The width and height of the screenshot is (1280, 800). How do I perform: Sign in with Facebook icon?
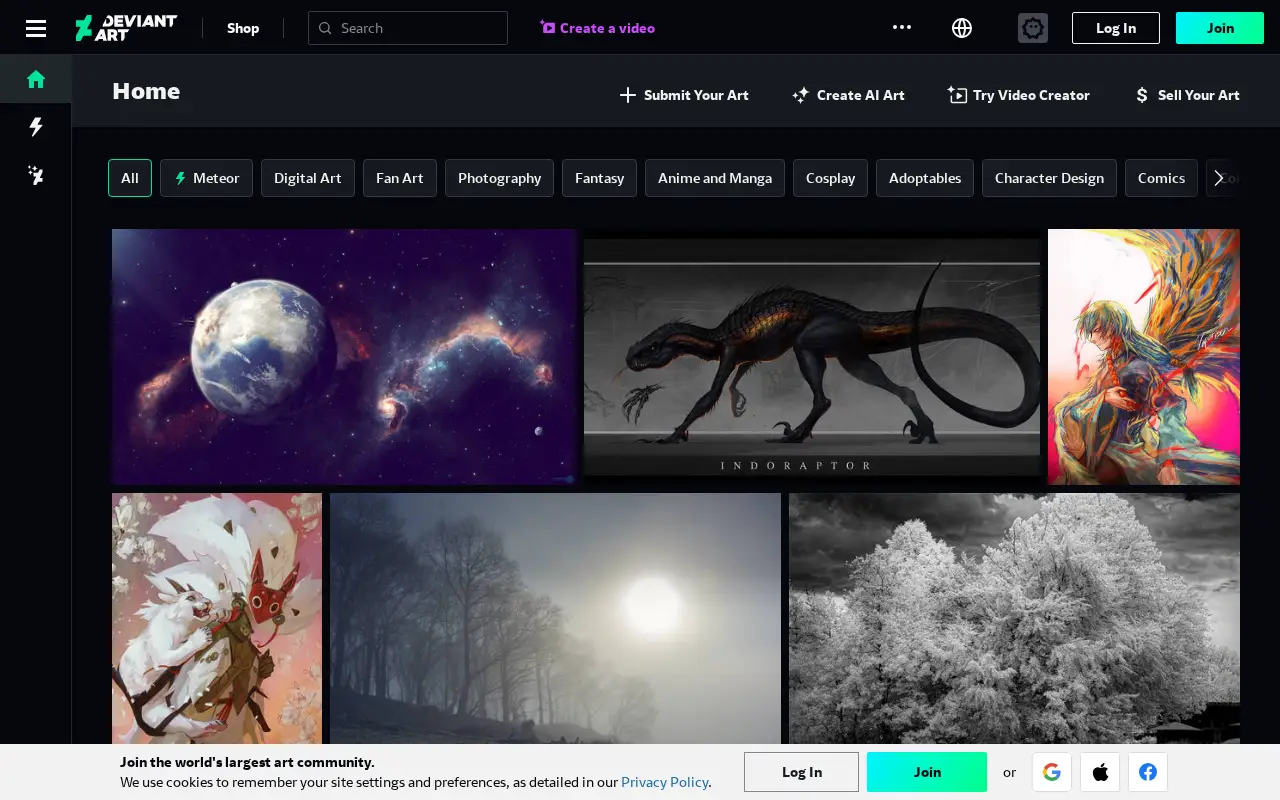click(x=1148, y=772)
